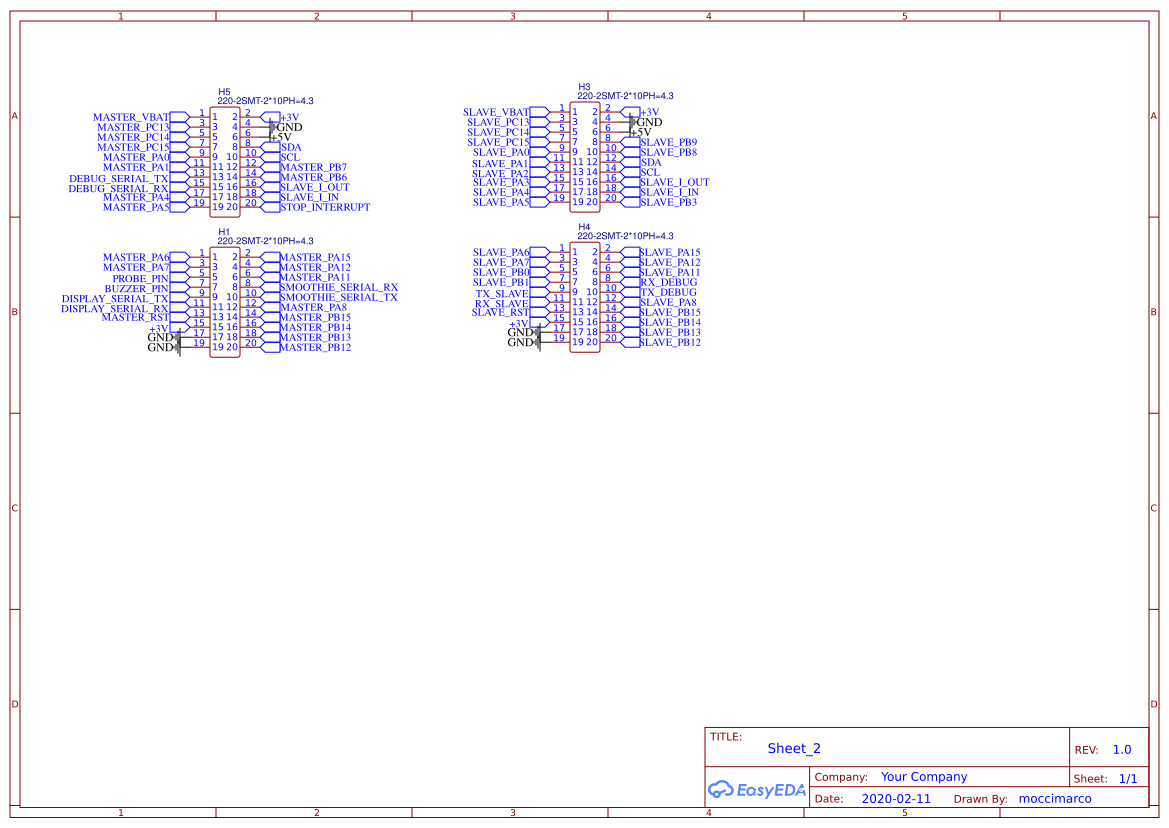Image resolution: width=1169 pixels, height=828 pixels.
Task: Click the date 2020-02-11 in title block
Action: point(896,797)
